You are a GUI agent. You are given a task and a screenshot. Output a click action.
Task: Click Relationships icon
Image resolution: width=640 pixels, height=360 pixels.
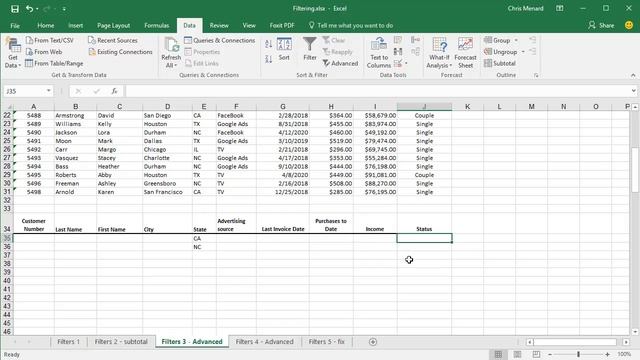click(416, 51)
